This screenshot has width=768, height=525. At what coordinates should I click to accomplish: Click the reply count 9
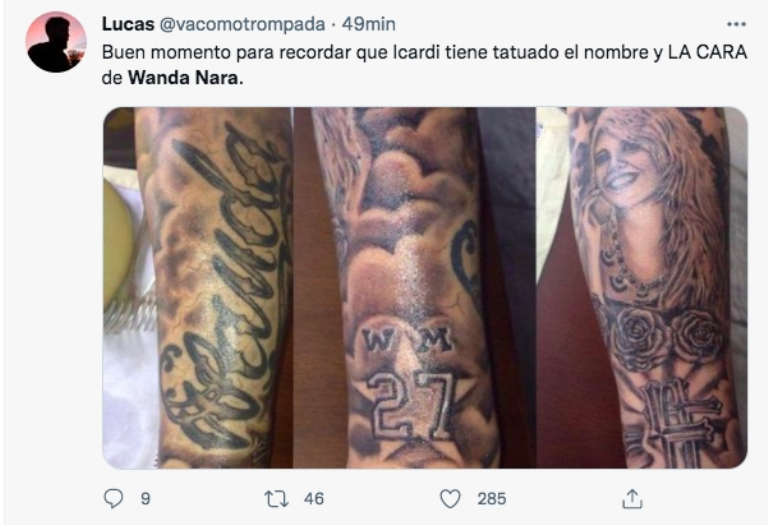pyautogui.click(x=145, y=499)
